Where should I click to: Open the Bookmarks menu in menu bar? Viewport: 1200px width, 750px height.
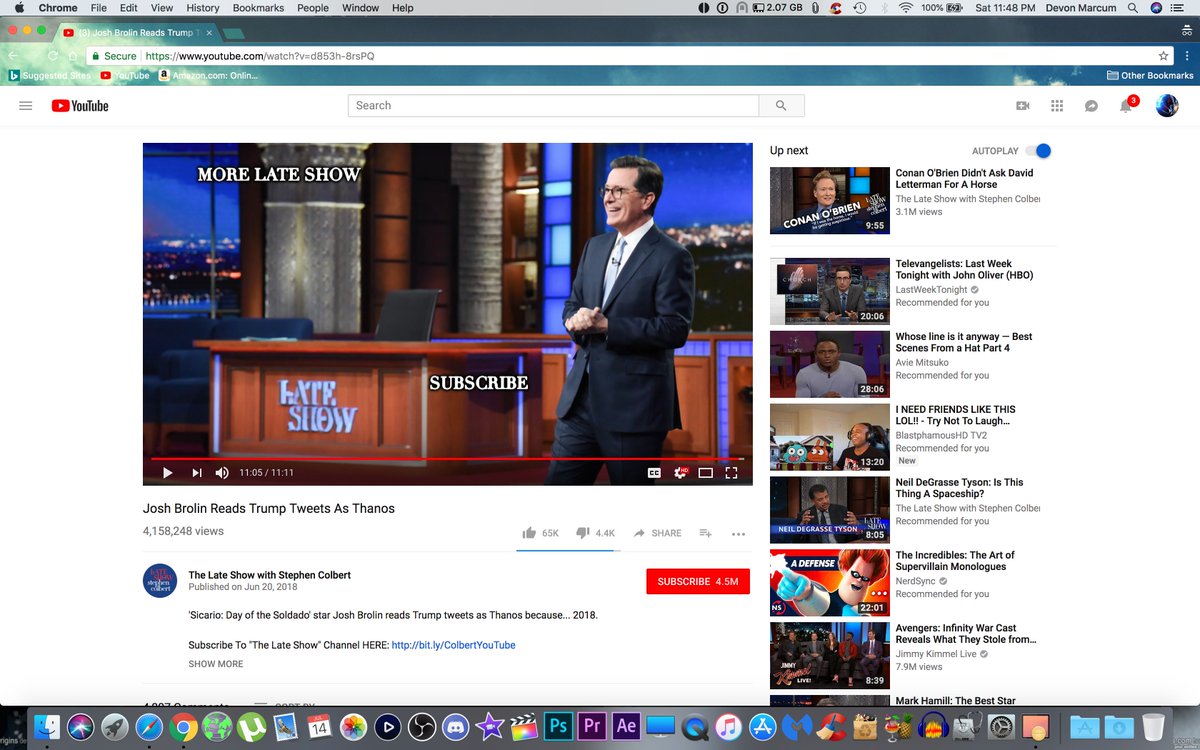click(258, 8)
